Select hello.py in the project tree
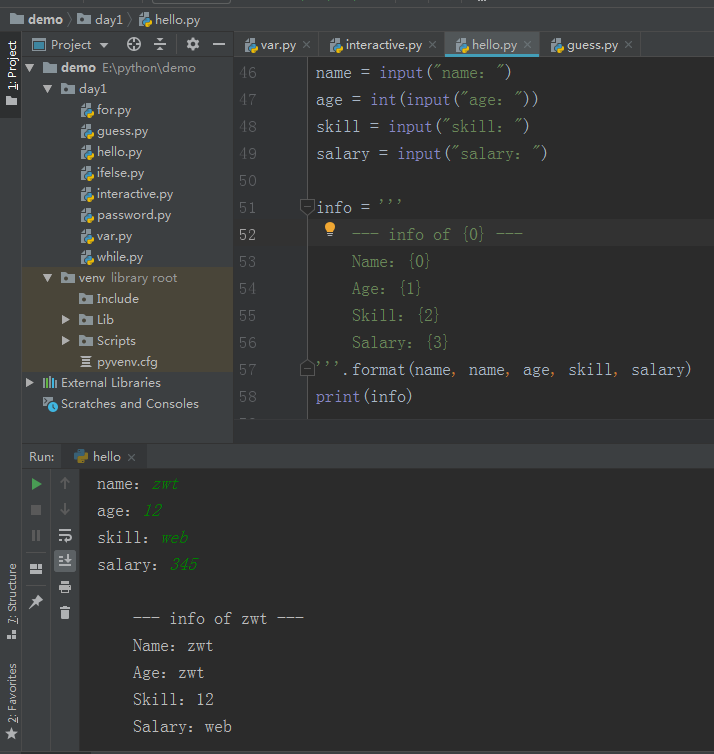Image resolution: width=714 pixels, height=754 pixels. coord(112,152)
